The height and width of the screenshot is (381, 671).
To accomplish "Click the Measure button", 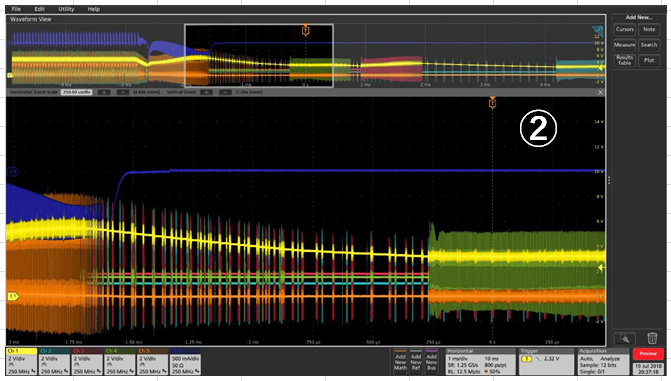I will pyautogui.click(x=625, y=45).
